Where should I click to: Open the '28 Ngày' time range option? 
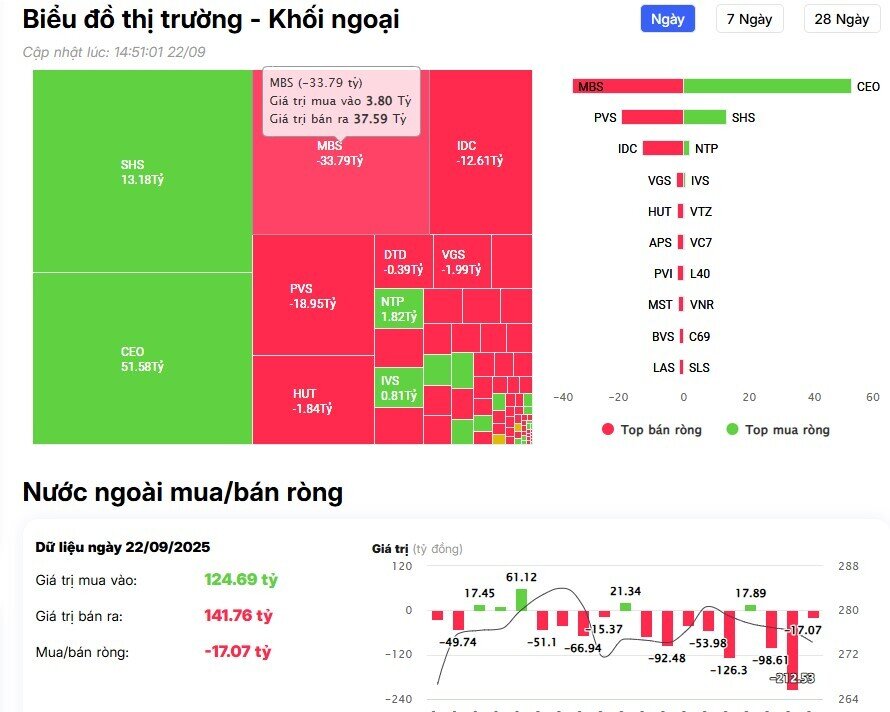(x=840, y=19)
